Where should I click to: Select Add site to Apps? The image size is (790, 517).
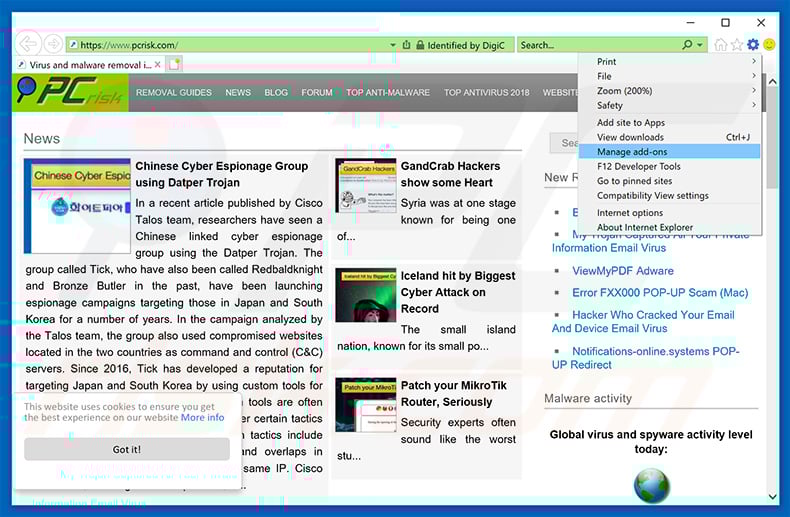(670, 122)
